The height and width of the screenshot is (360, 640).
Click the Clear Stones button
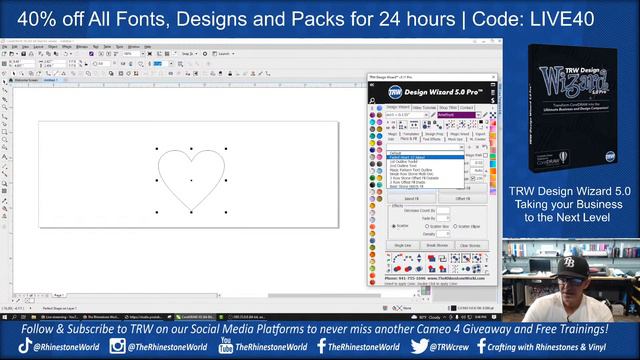pyautogui.click(x=470, y=245)
